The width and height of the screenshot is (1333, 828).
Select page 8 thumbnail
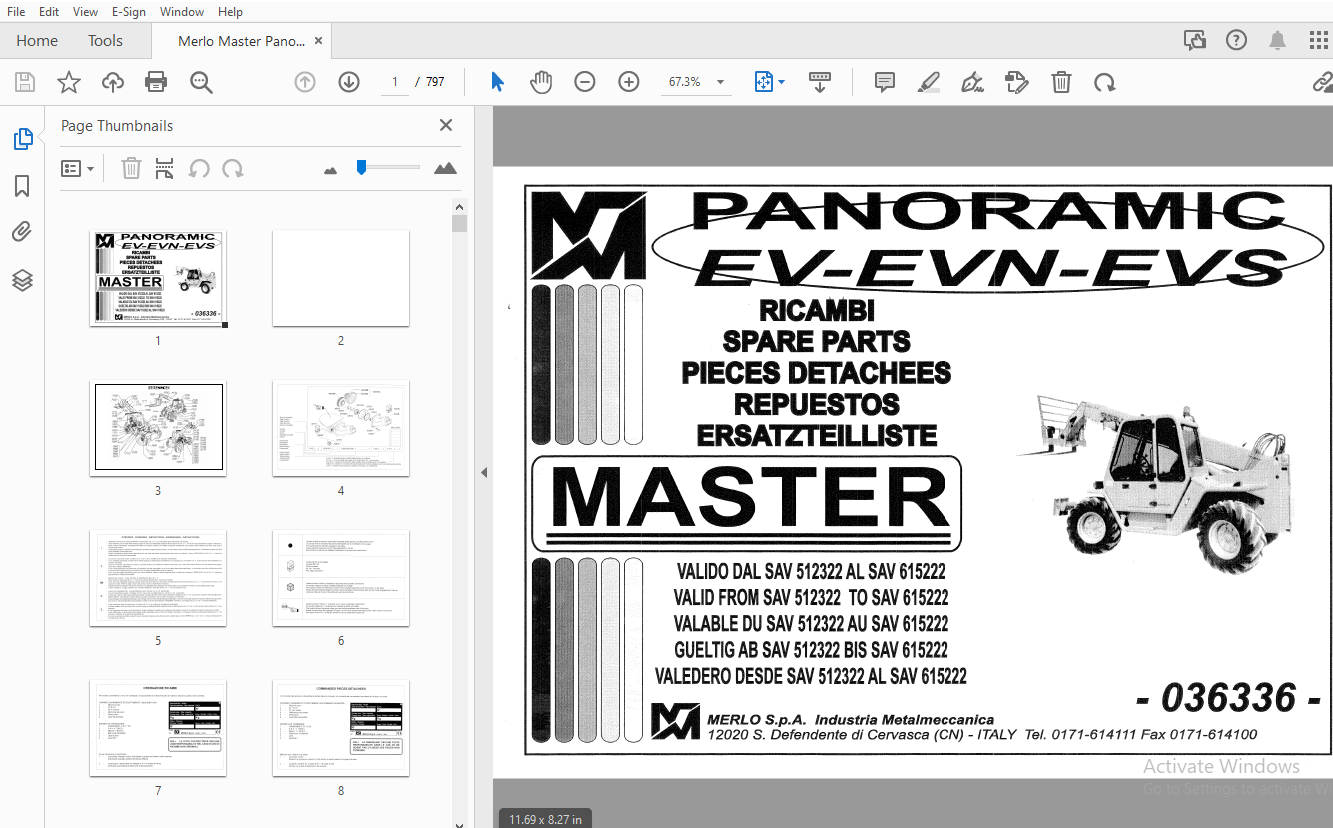pyautogui.click(x=341, y=728)
